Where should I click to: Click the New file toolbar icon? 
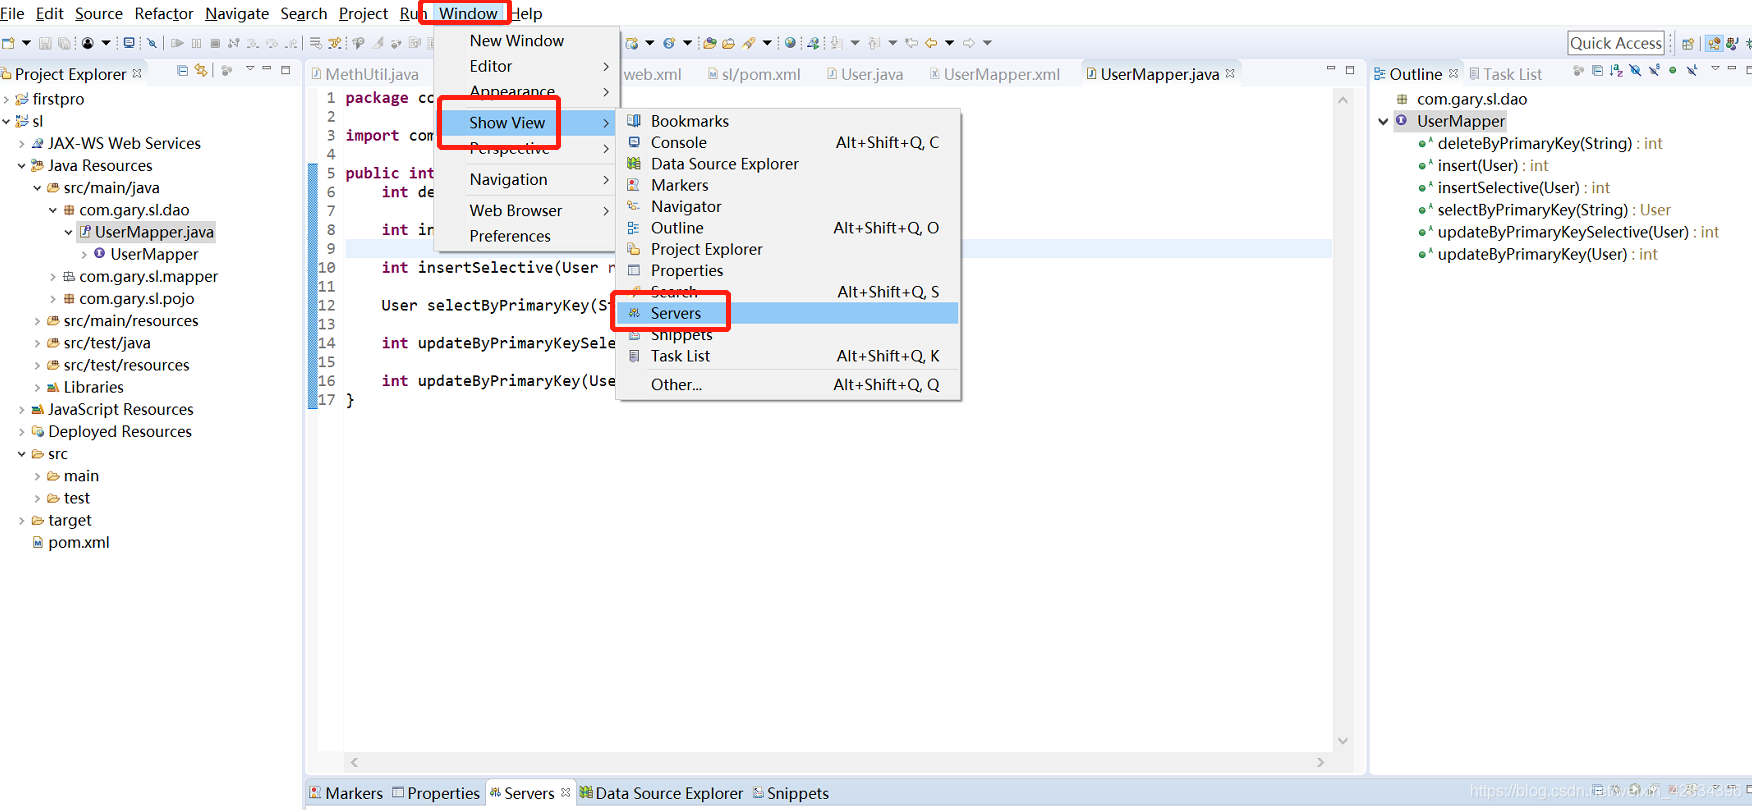[x=8, y=43]
